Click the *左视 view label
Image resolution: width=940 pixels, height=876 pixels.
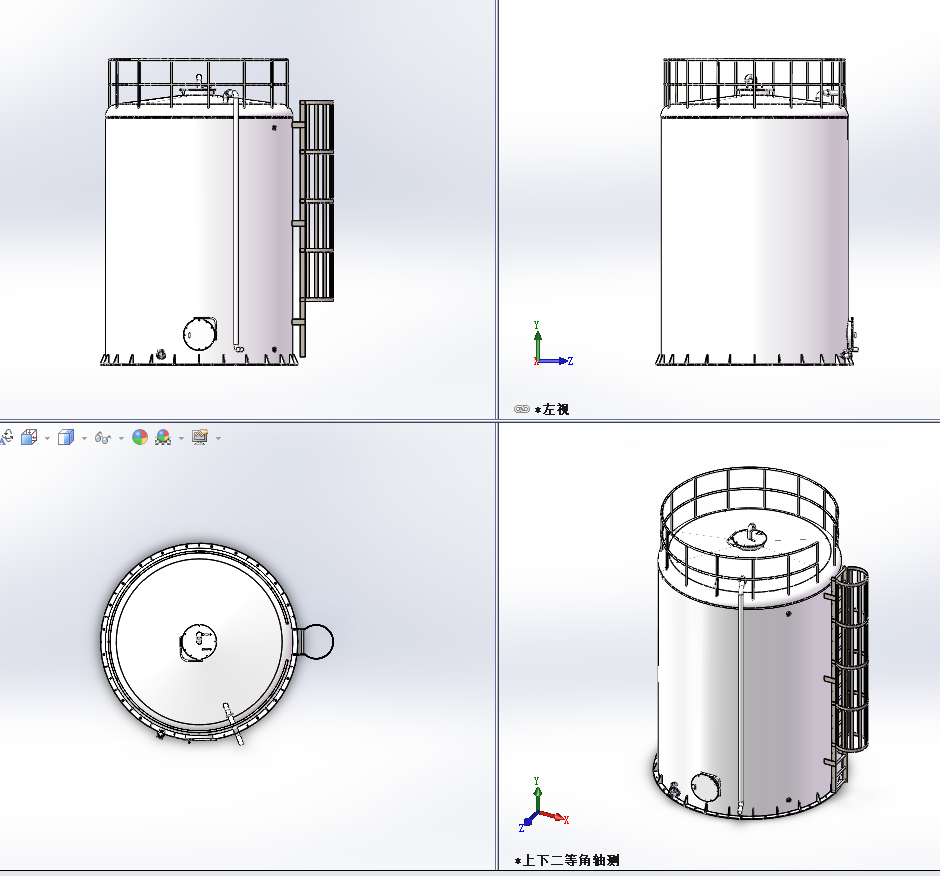click(552, 410)
